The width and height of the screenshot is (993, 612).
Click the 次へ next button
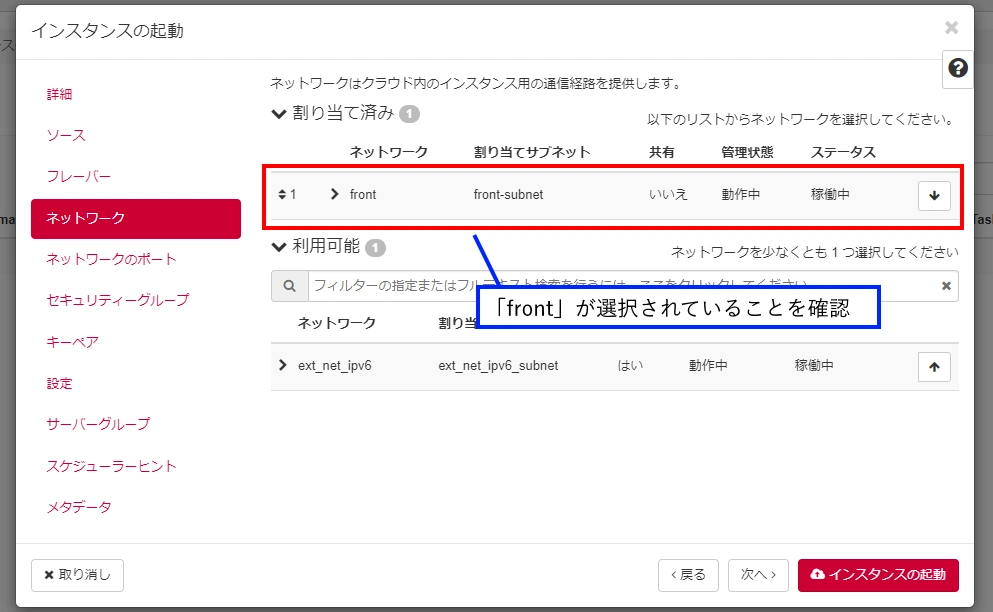758,575
